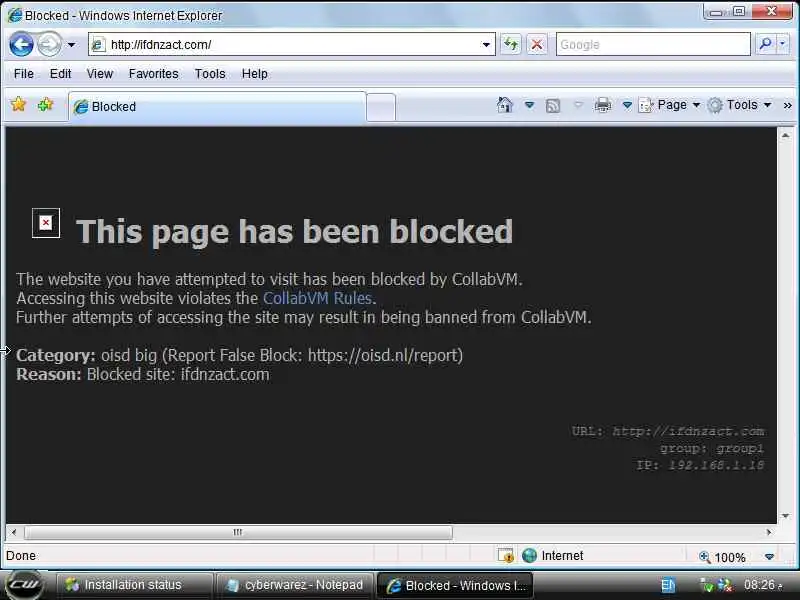Click the vertical scrollbar down arrow
The height and width of the screenshot is (600, 800).
tap(785, 516)
